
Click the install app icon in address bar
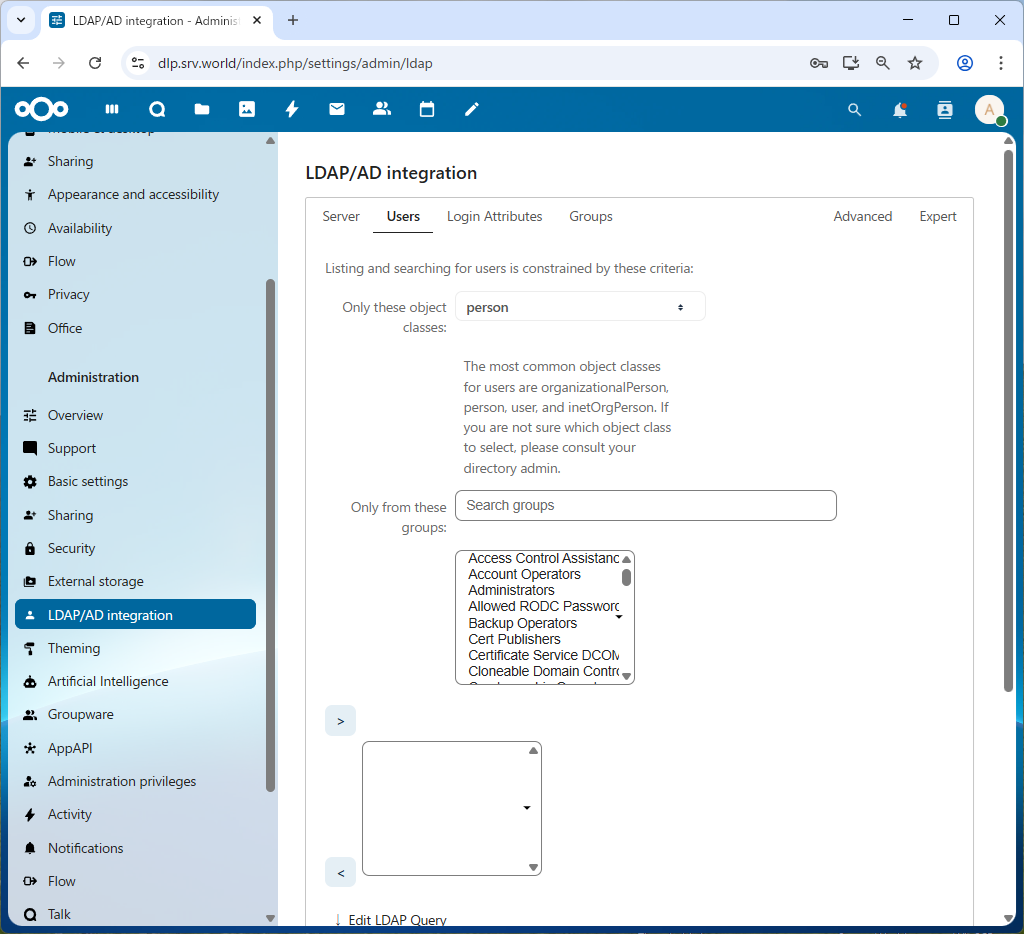coord(850,63)
